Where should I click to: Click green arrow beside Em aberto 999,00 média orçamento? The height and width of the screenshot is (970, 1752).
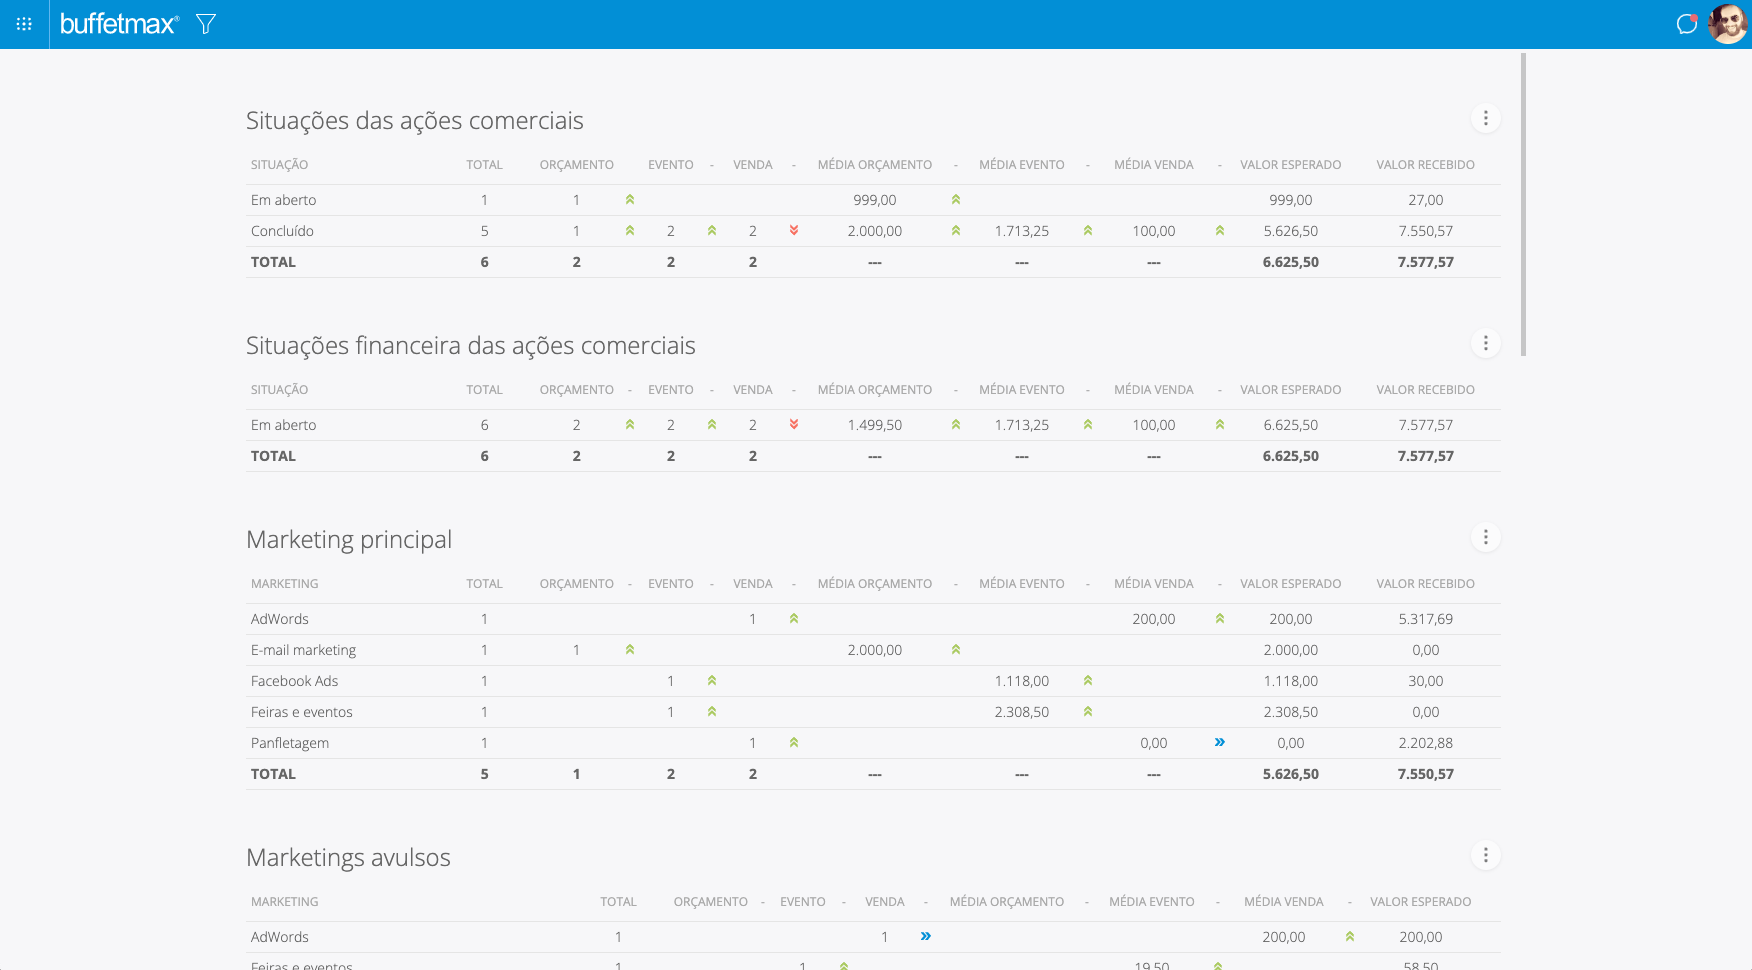coord(956,200)
